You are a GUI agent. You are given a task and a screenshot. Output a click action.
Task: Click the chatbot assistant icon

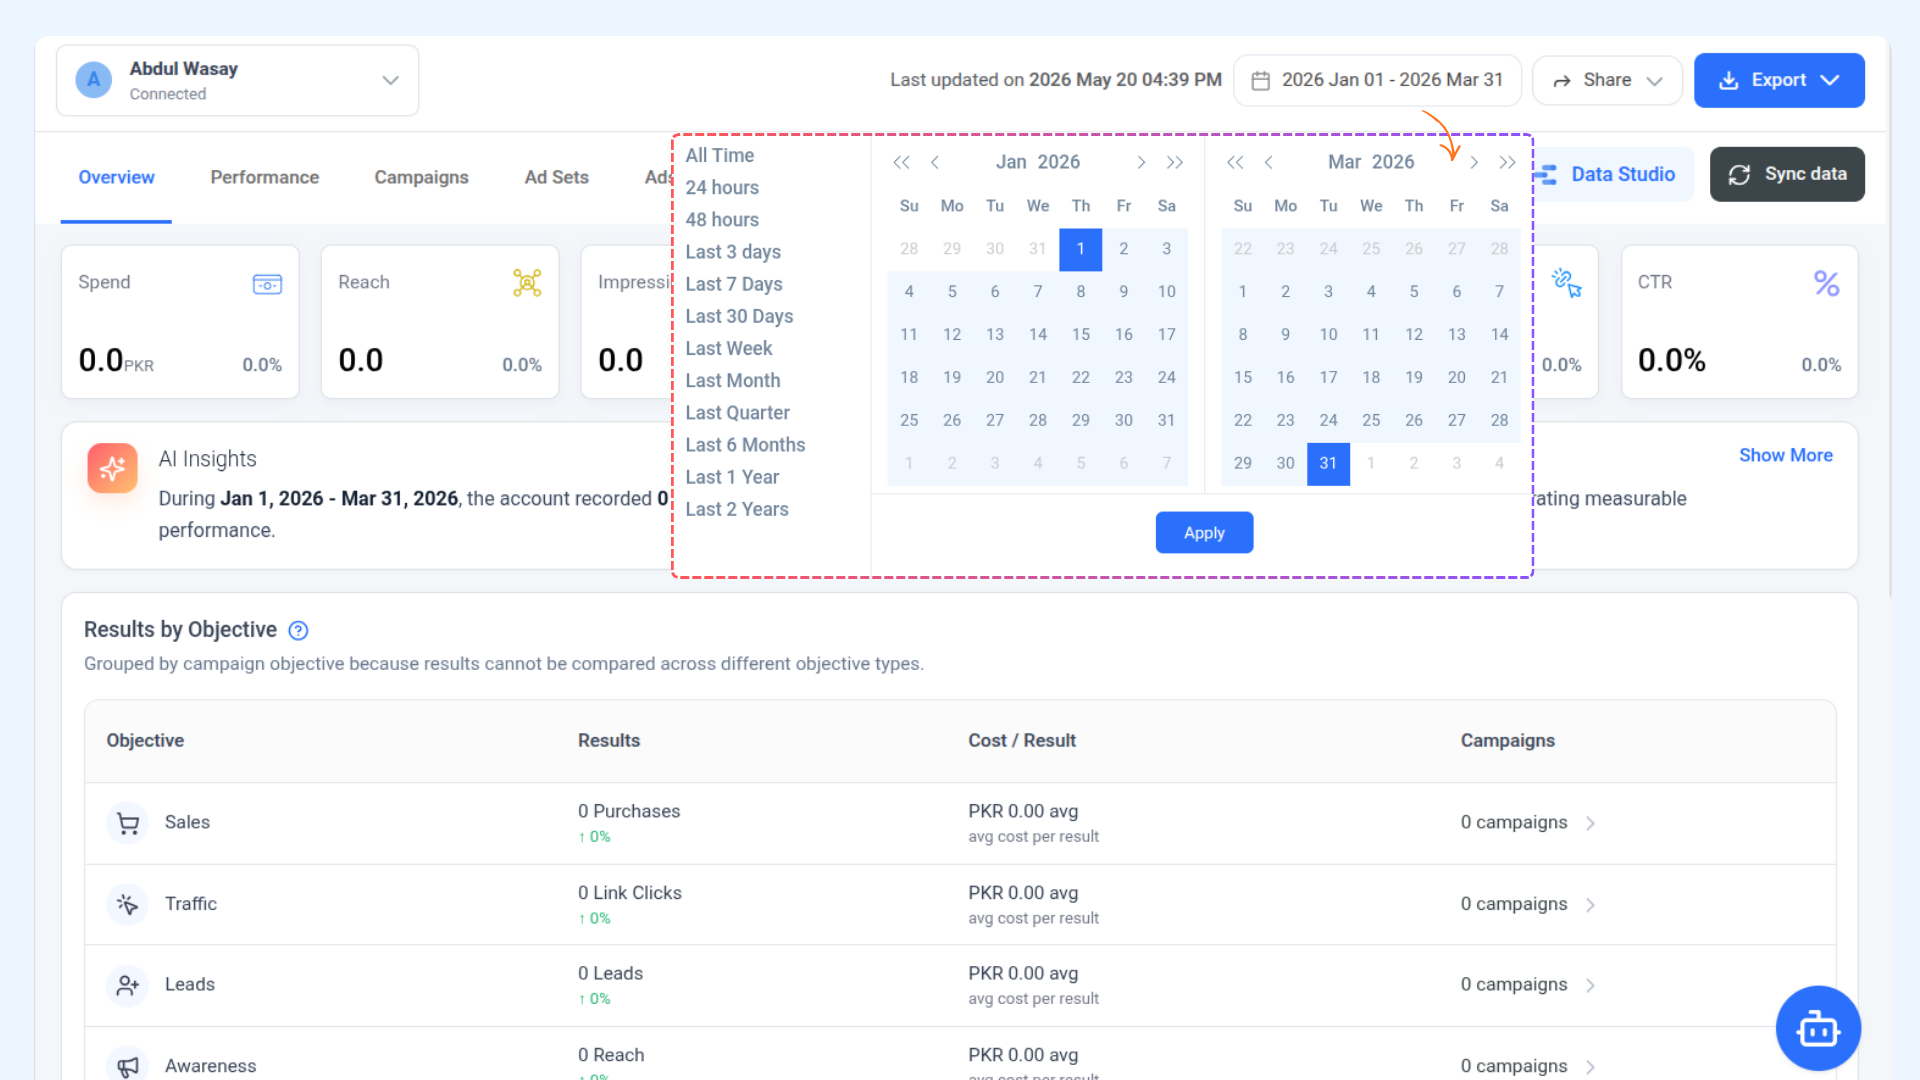pos(1817,1028)
